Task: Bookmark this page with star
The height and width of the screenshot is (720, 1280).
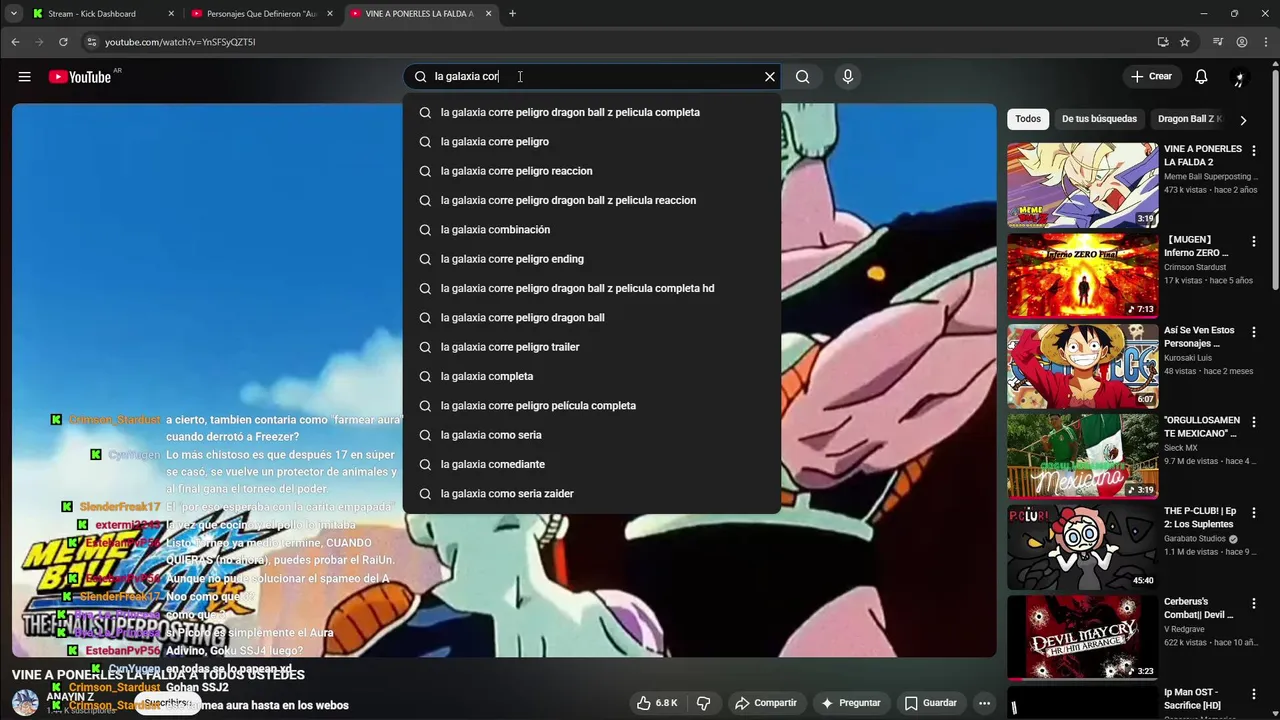Action: [1185, 42]
